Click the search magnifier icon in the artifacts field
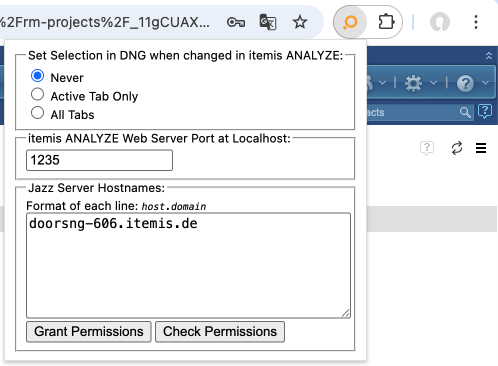498x366 pixels. (x=465, y=112)
